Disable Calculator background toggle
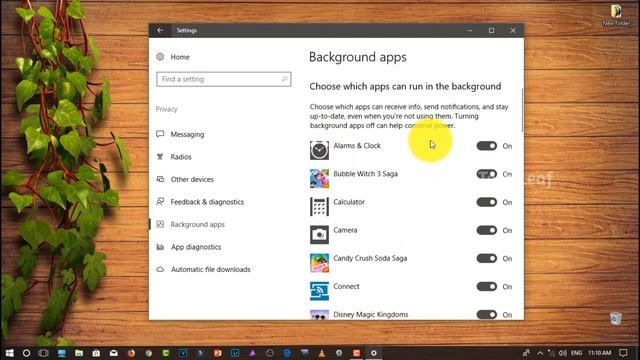This screenshot has width=640, height=360. [487, 202]
